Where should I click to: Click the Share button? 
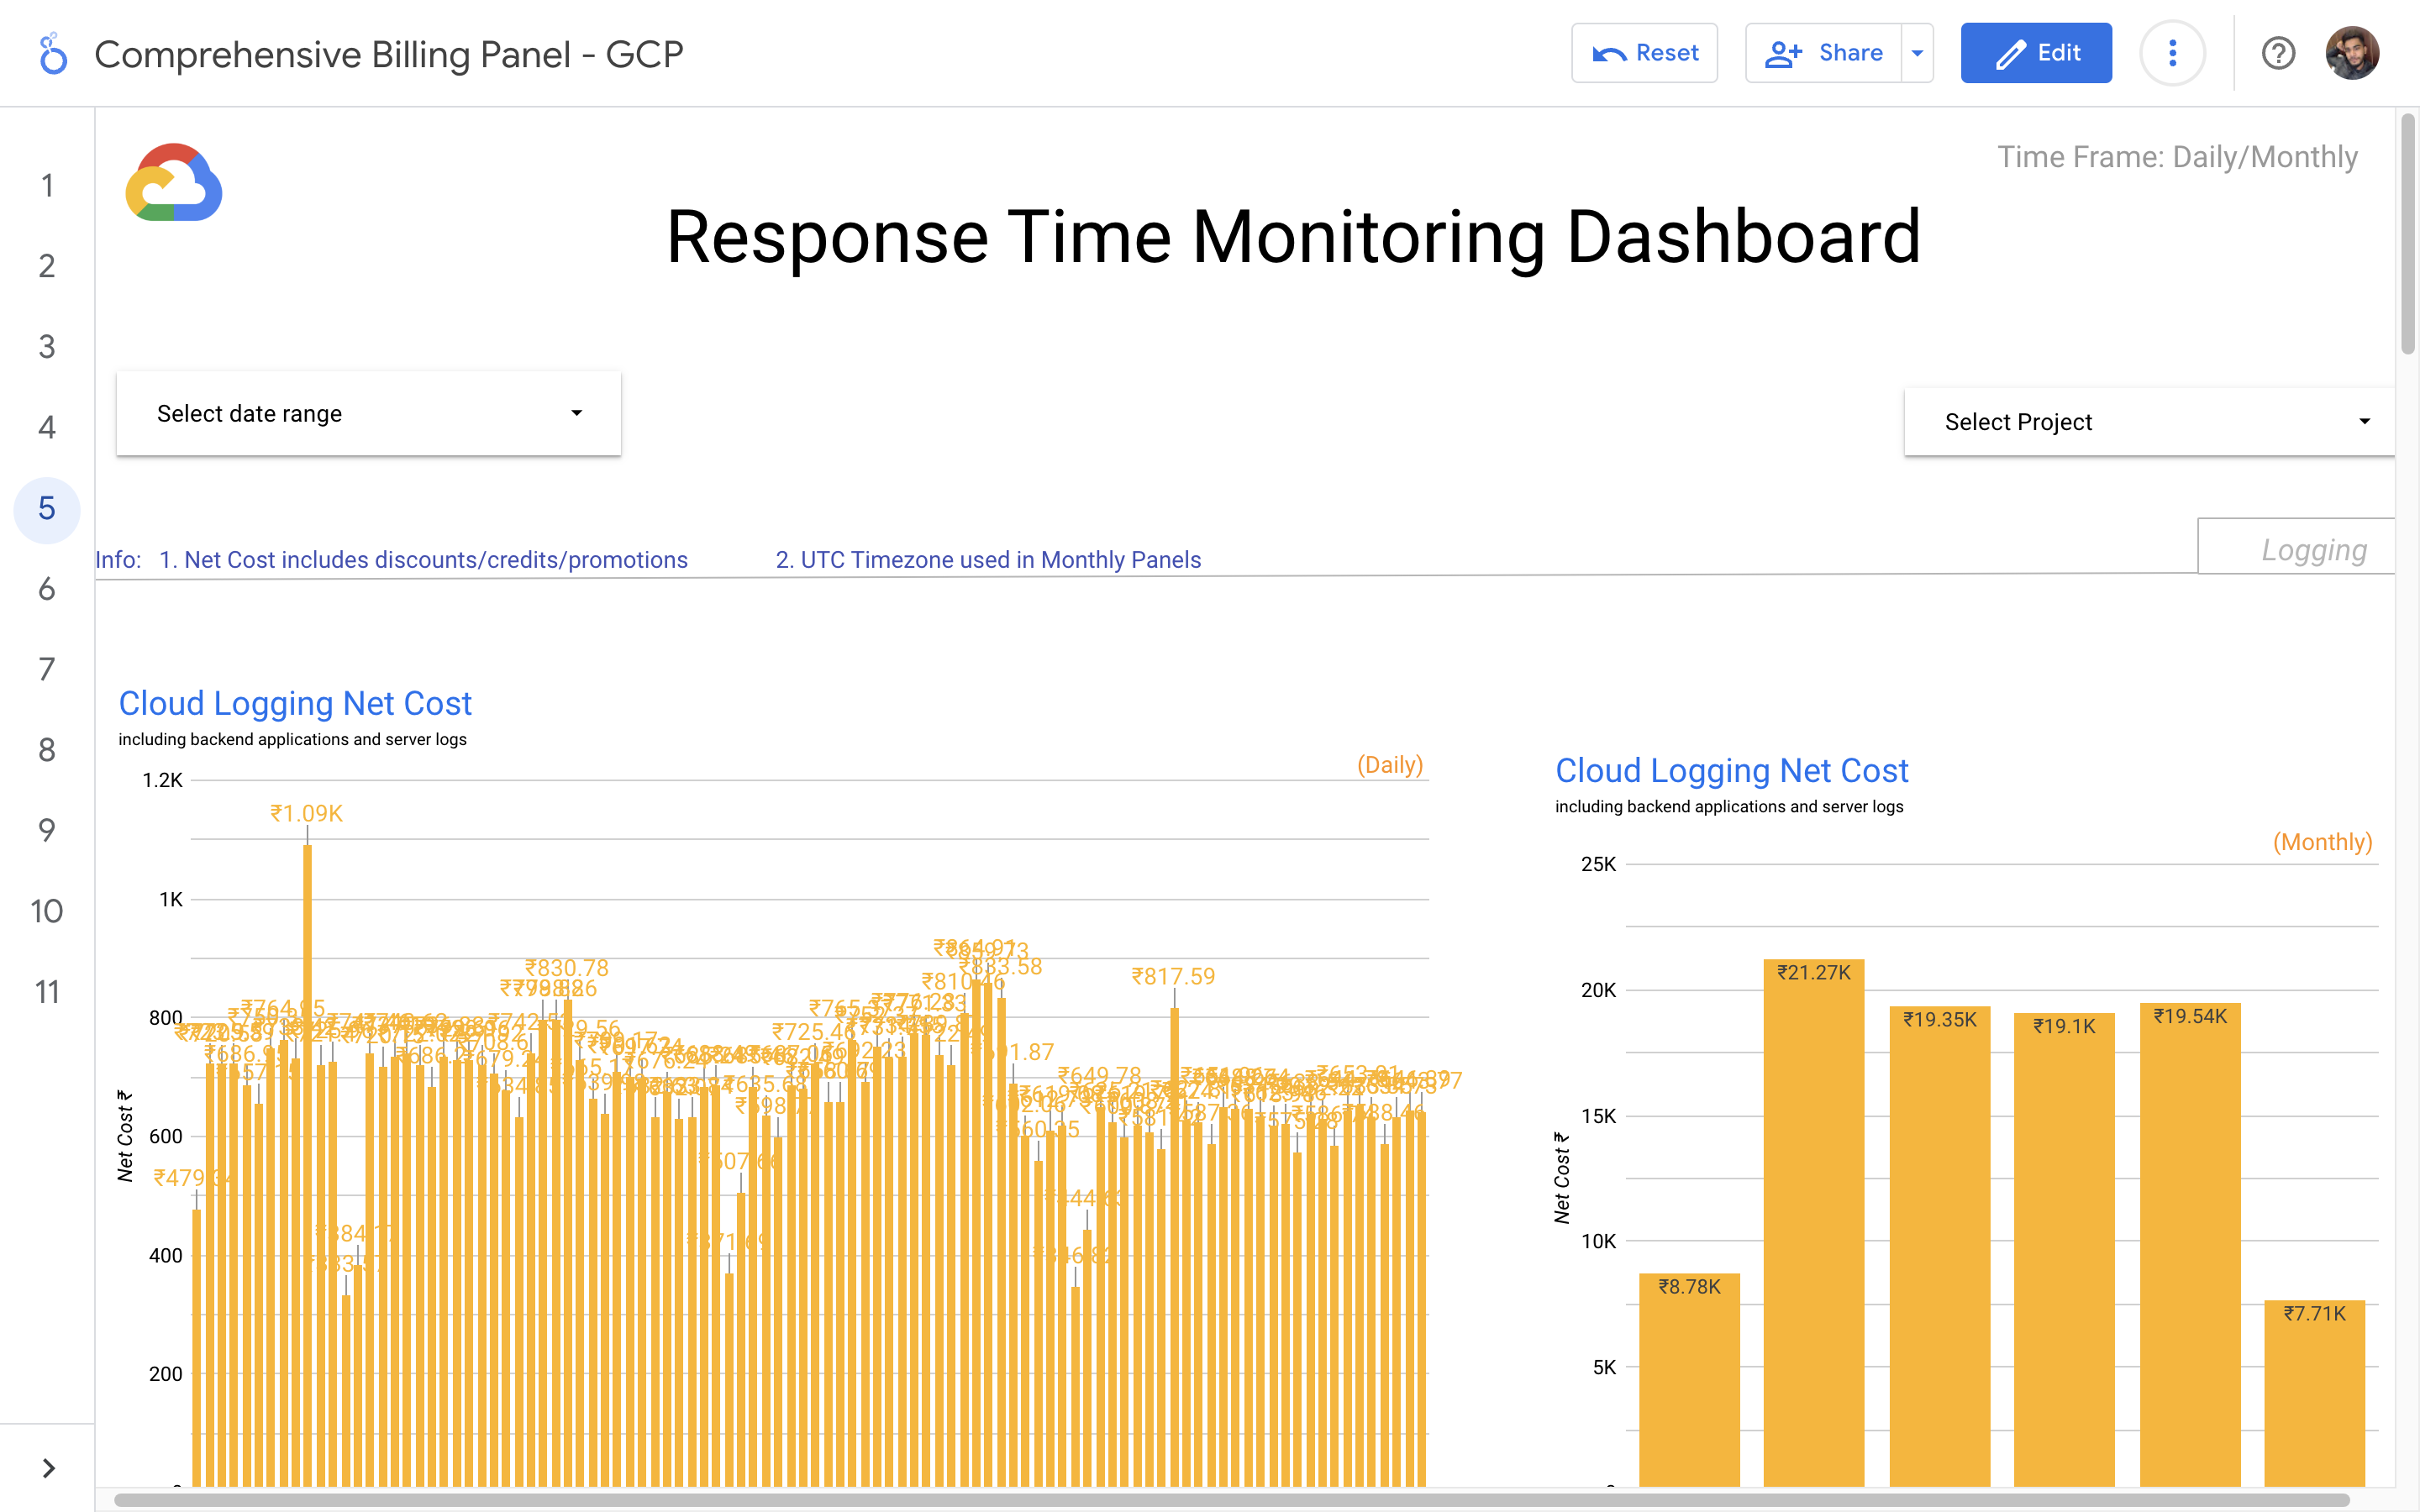[x=1824, y=53]
